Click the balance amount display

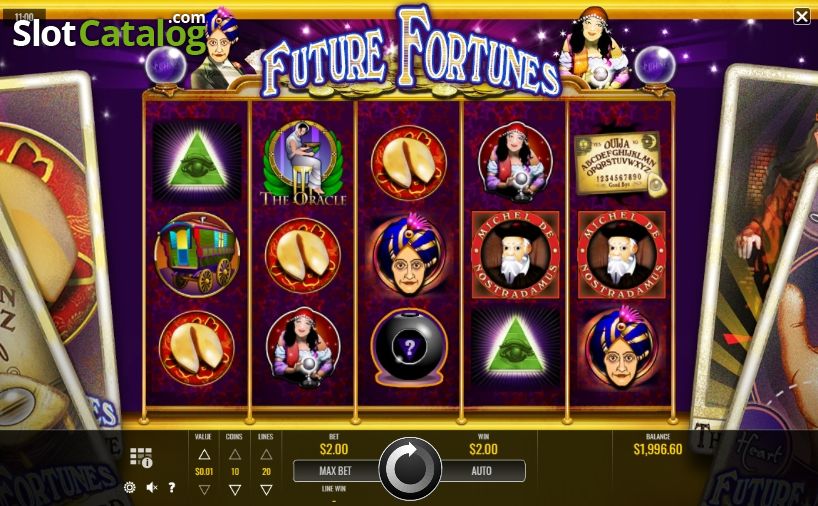tap(658, 449)
